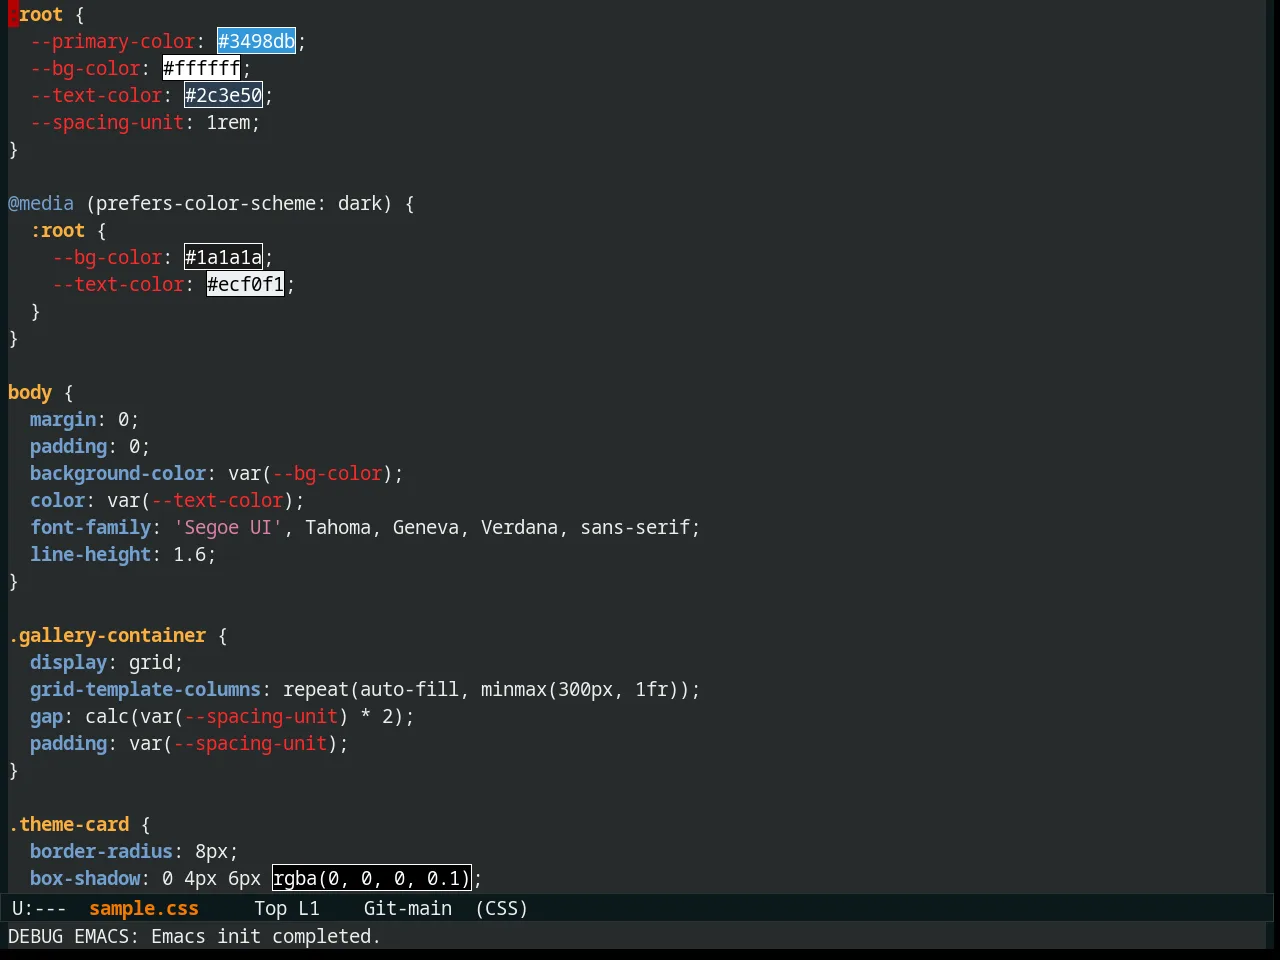Click the #1a1a1a color value

223,257
